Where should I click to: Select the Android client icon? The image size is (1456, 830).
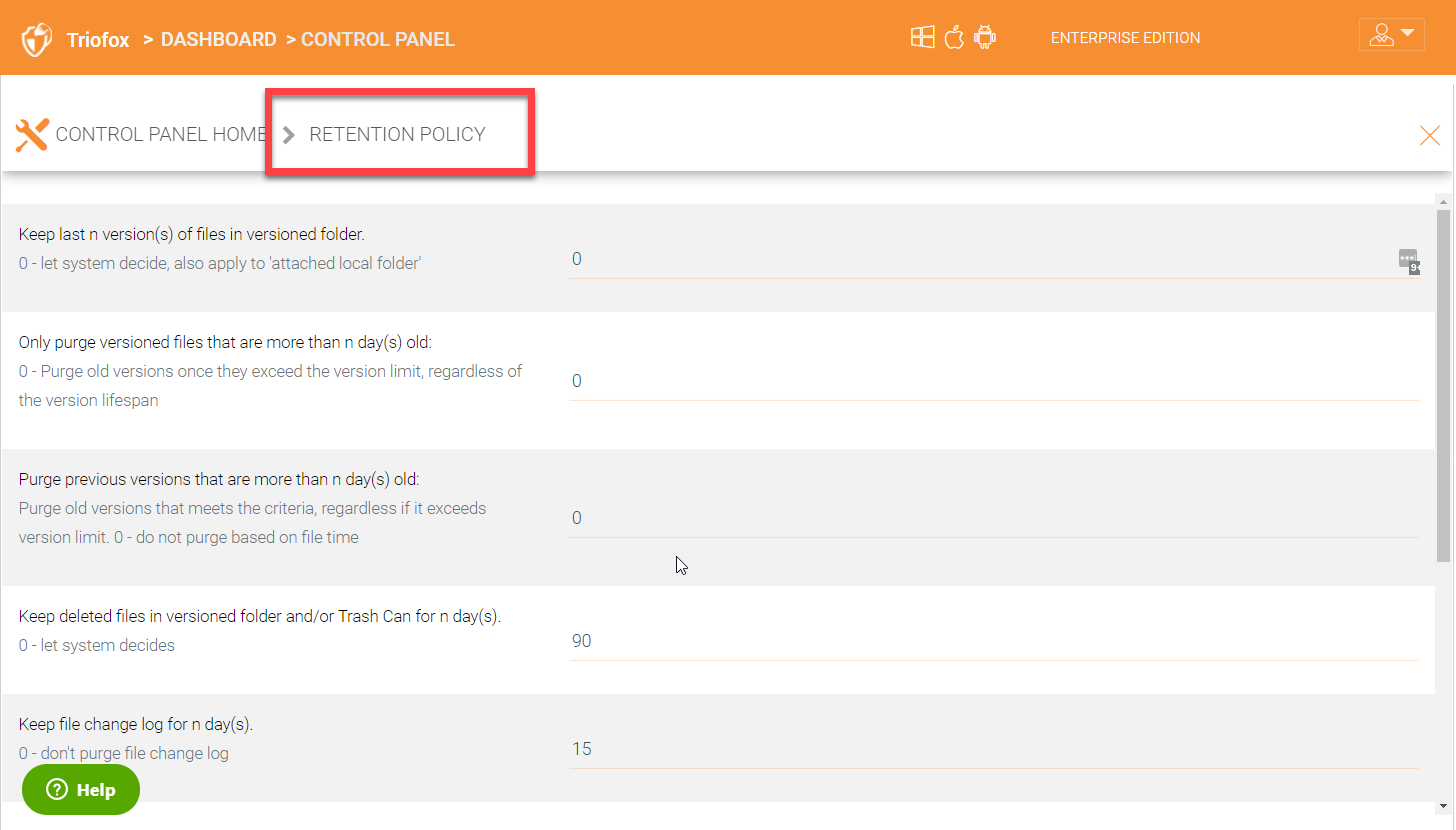[985, 38]
